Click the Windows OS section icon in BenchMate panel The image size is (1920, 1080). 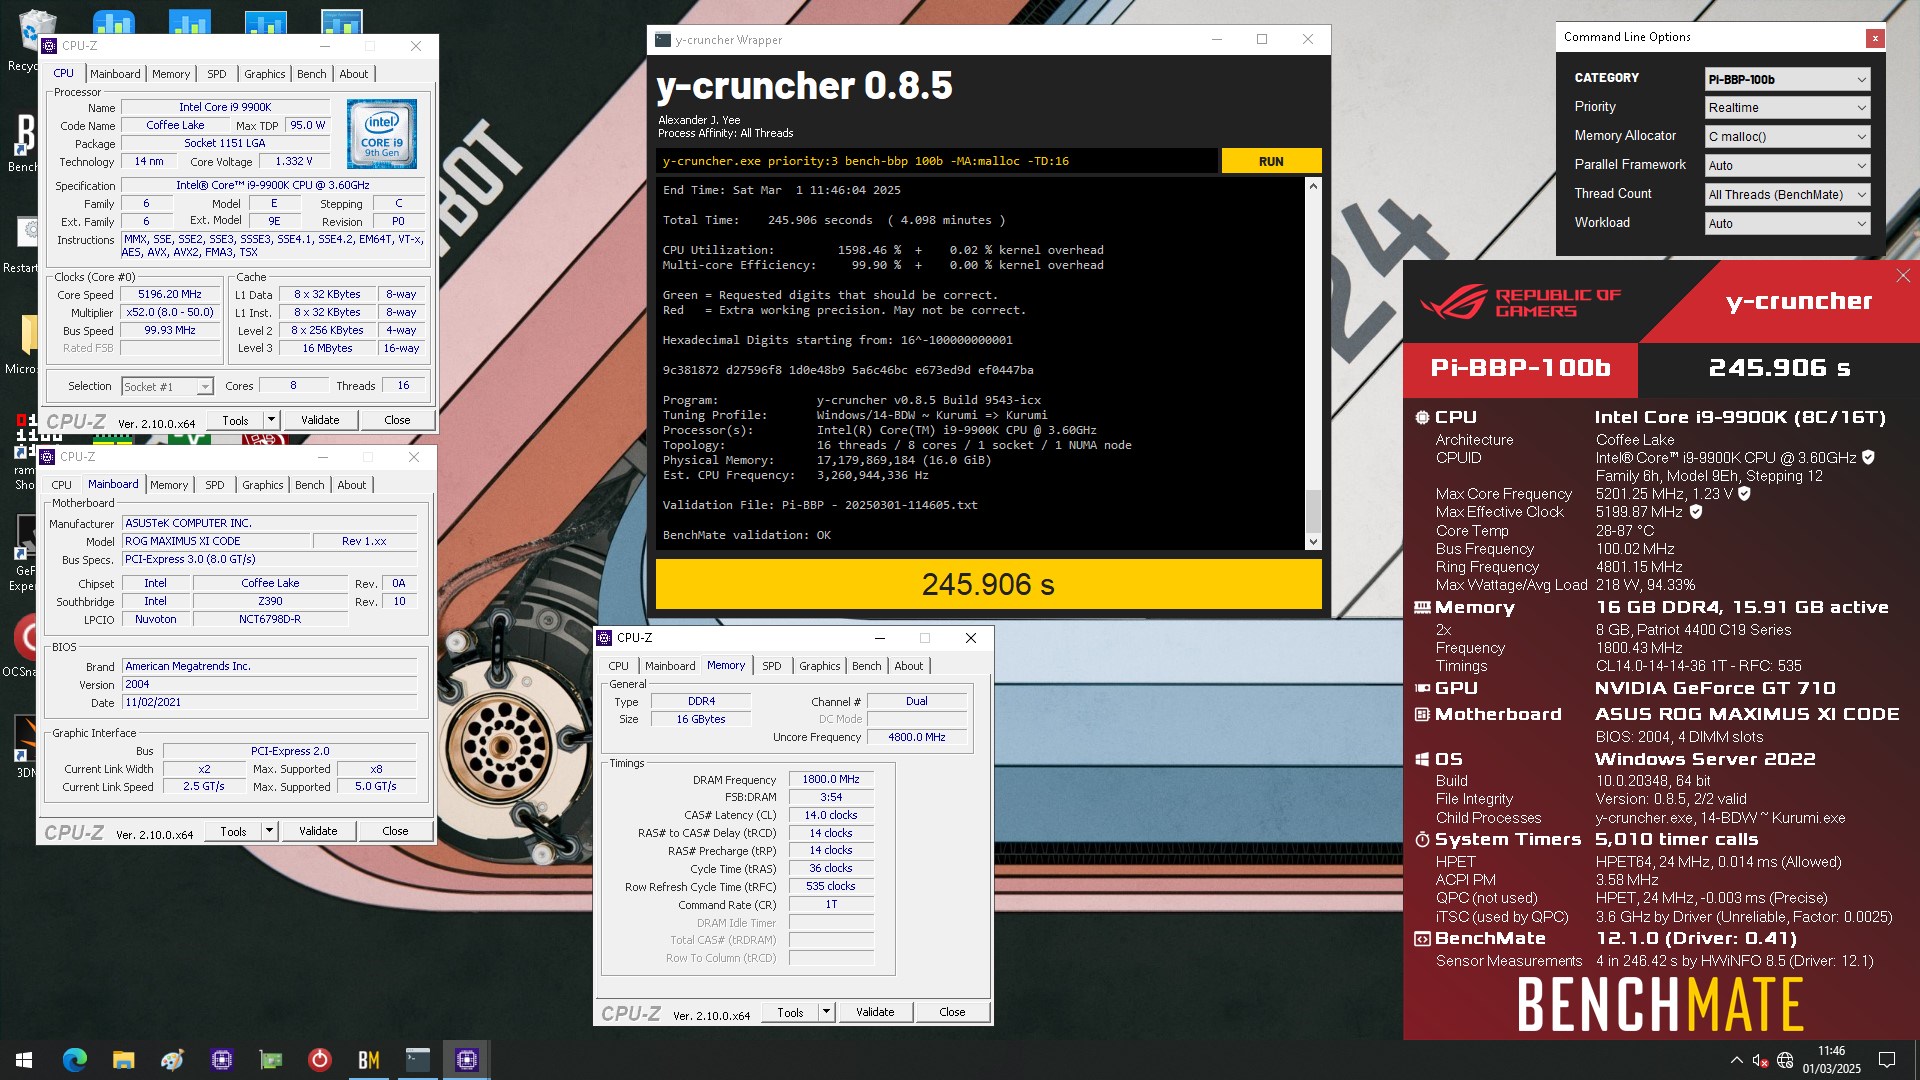[x=1422, y=759]
